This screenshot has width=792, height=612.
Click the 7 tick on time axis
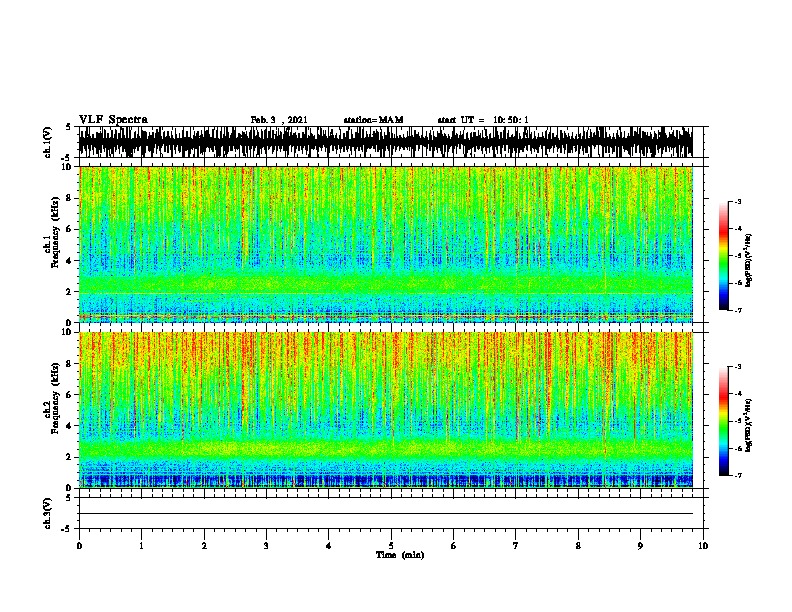coord(516,545)
